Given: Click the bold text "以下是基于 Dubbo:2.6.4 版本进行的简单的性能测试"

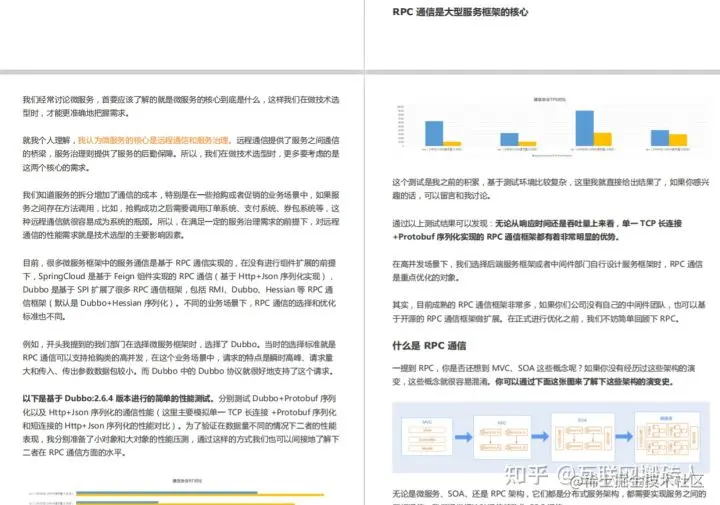Looking at the screenshot, I should point(118,398).
